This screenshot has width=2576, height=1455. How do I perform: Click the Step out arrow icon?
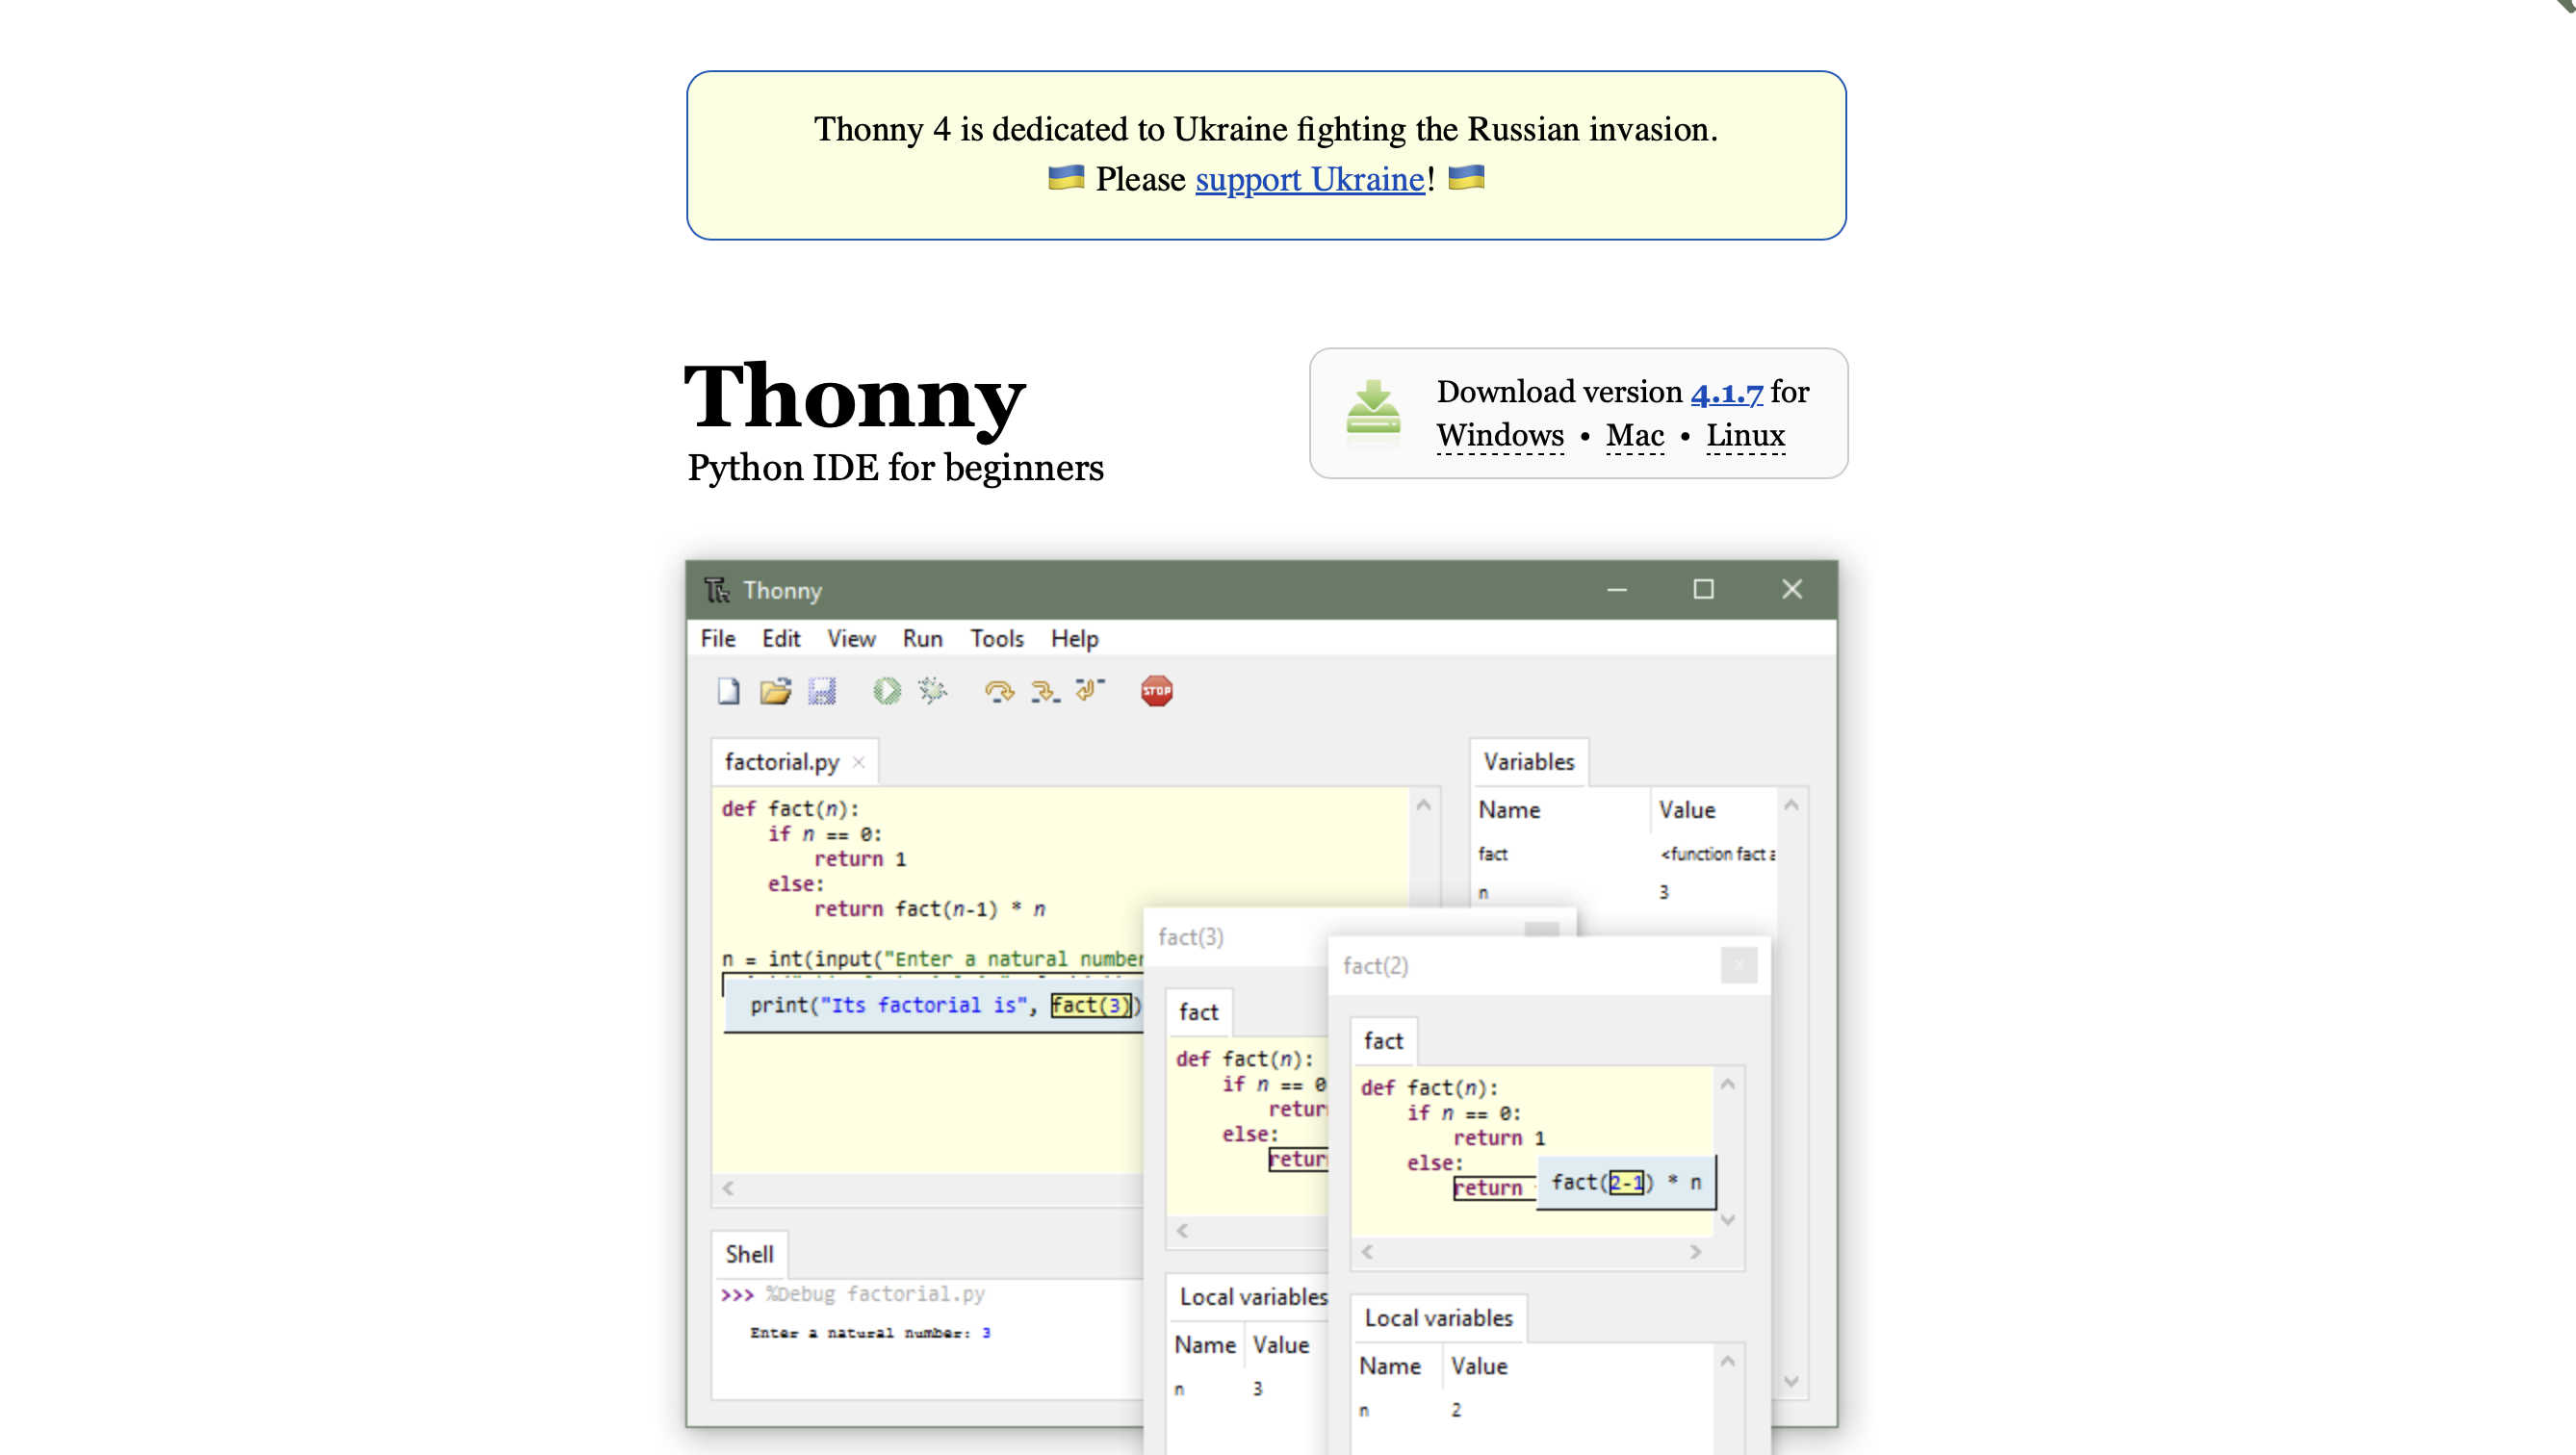(x=1089, y=691)
